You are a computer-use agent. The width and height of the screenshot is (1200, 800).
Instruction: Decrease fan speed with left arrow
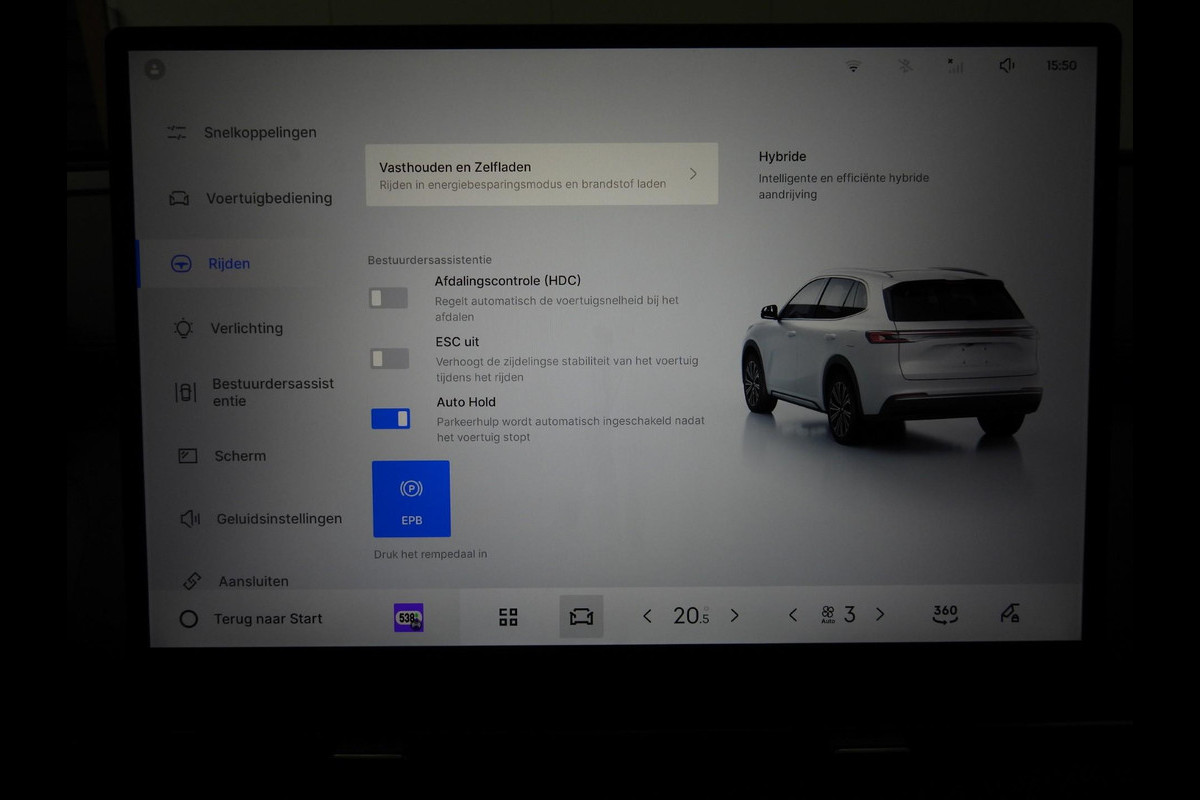point(793,615)
